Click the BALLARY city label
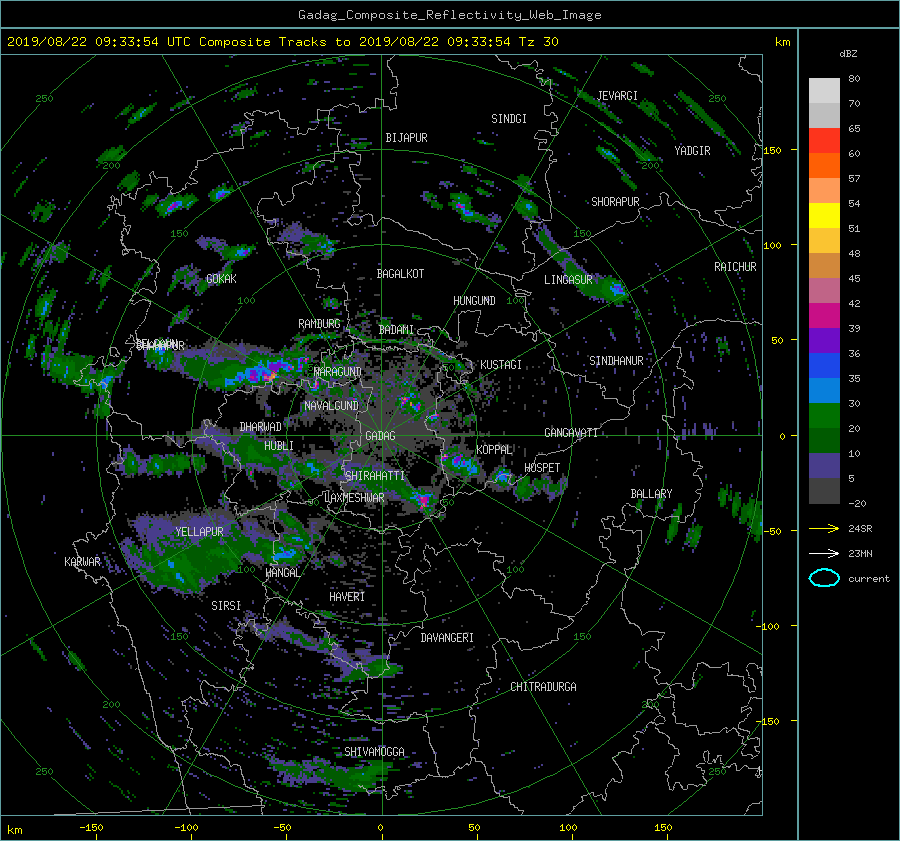This screenshot has height=841, width=900. pyautogui.click(x=651, y=494)
